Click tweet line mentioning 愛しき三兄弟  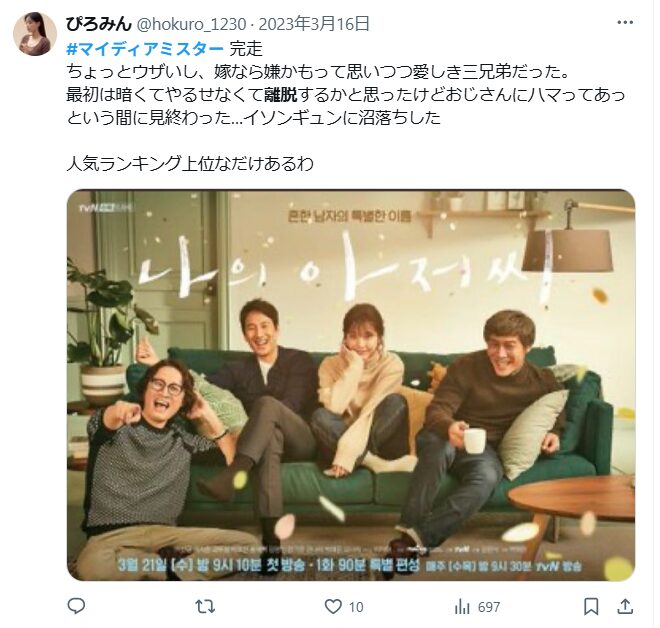coord(318,72)
